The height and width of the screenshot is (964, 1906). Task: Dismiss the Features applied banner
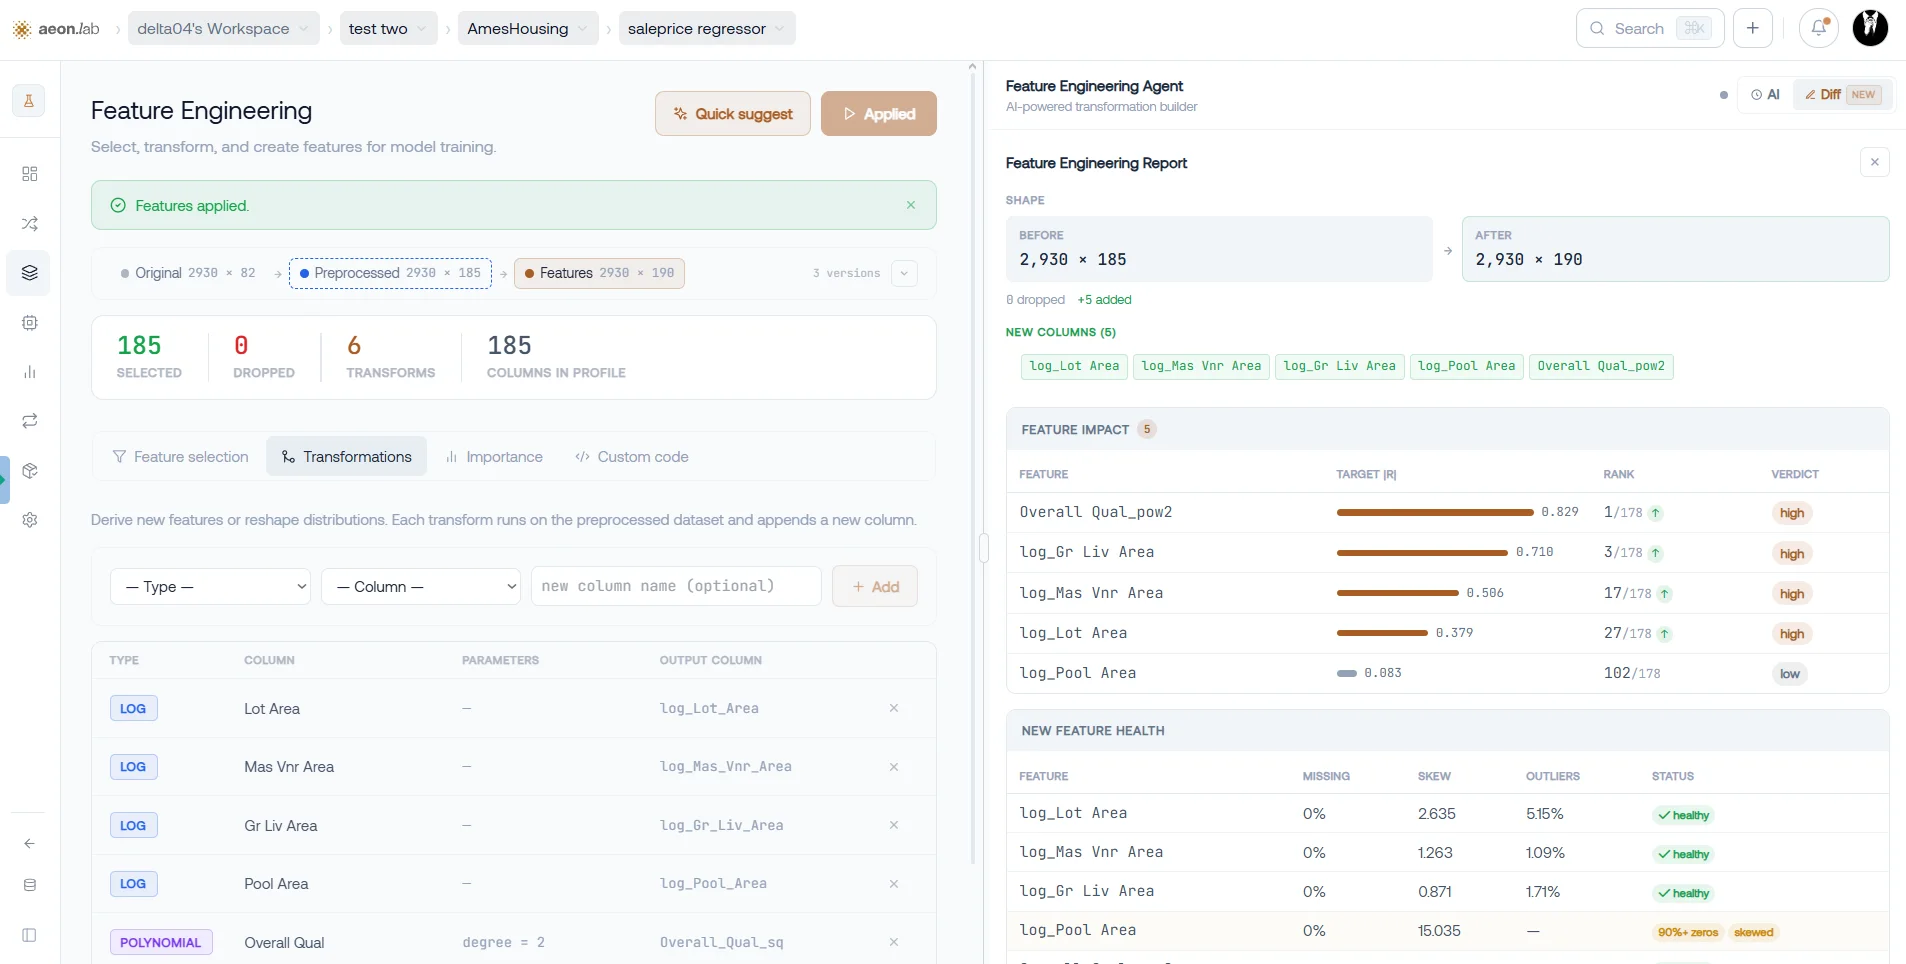coord(911,205)
